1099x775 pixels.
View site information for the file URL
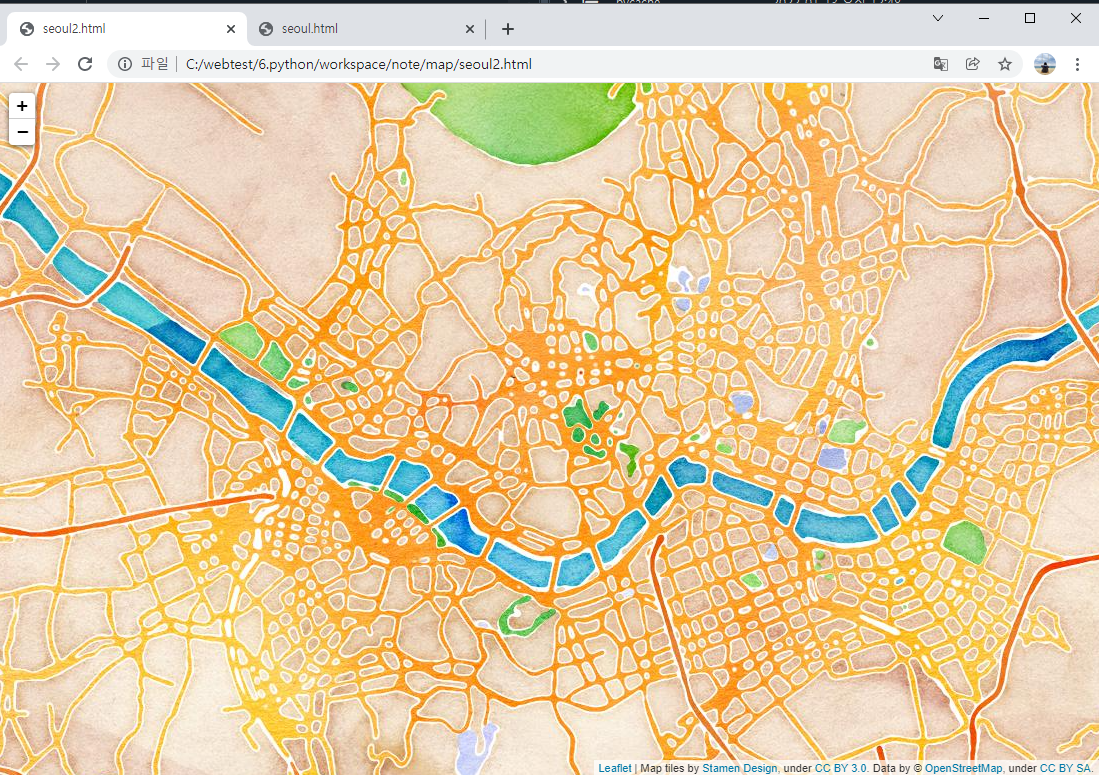click(125, 64)
